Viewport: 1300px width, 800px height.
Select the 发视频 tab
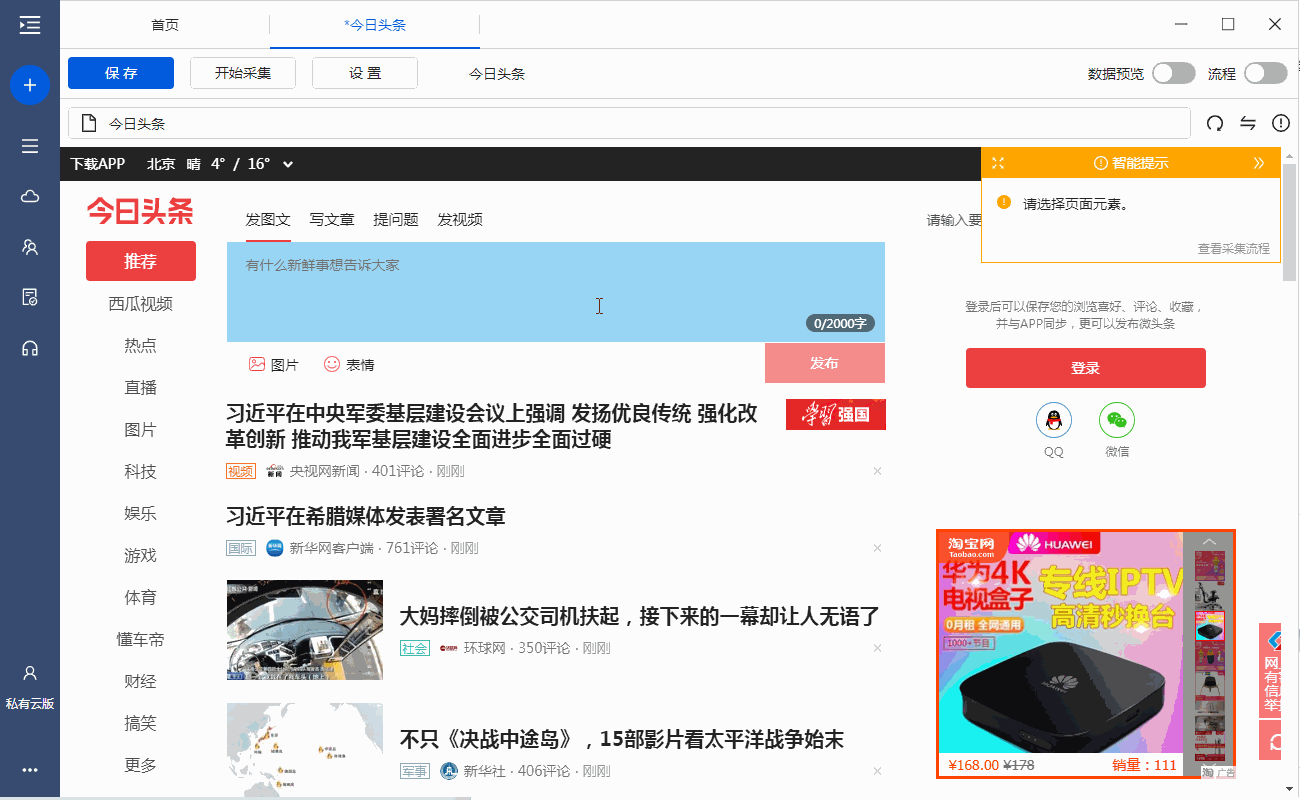(460, 220)
